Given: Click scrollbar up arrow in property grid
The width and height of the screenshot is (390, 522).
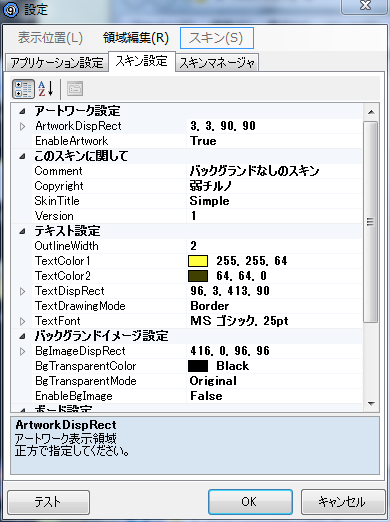Looking at the screenshot, I should [371, 112].
